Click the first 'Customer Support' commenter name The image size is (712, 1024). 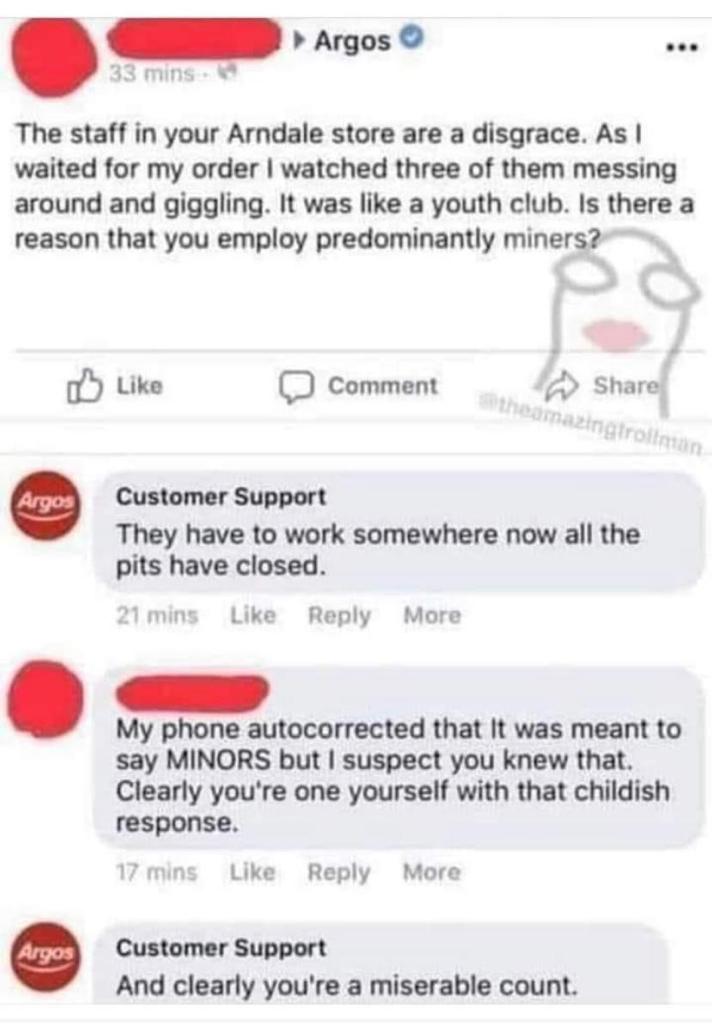point(221,496)
